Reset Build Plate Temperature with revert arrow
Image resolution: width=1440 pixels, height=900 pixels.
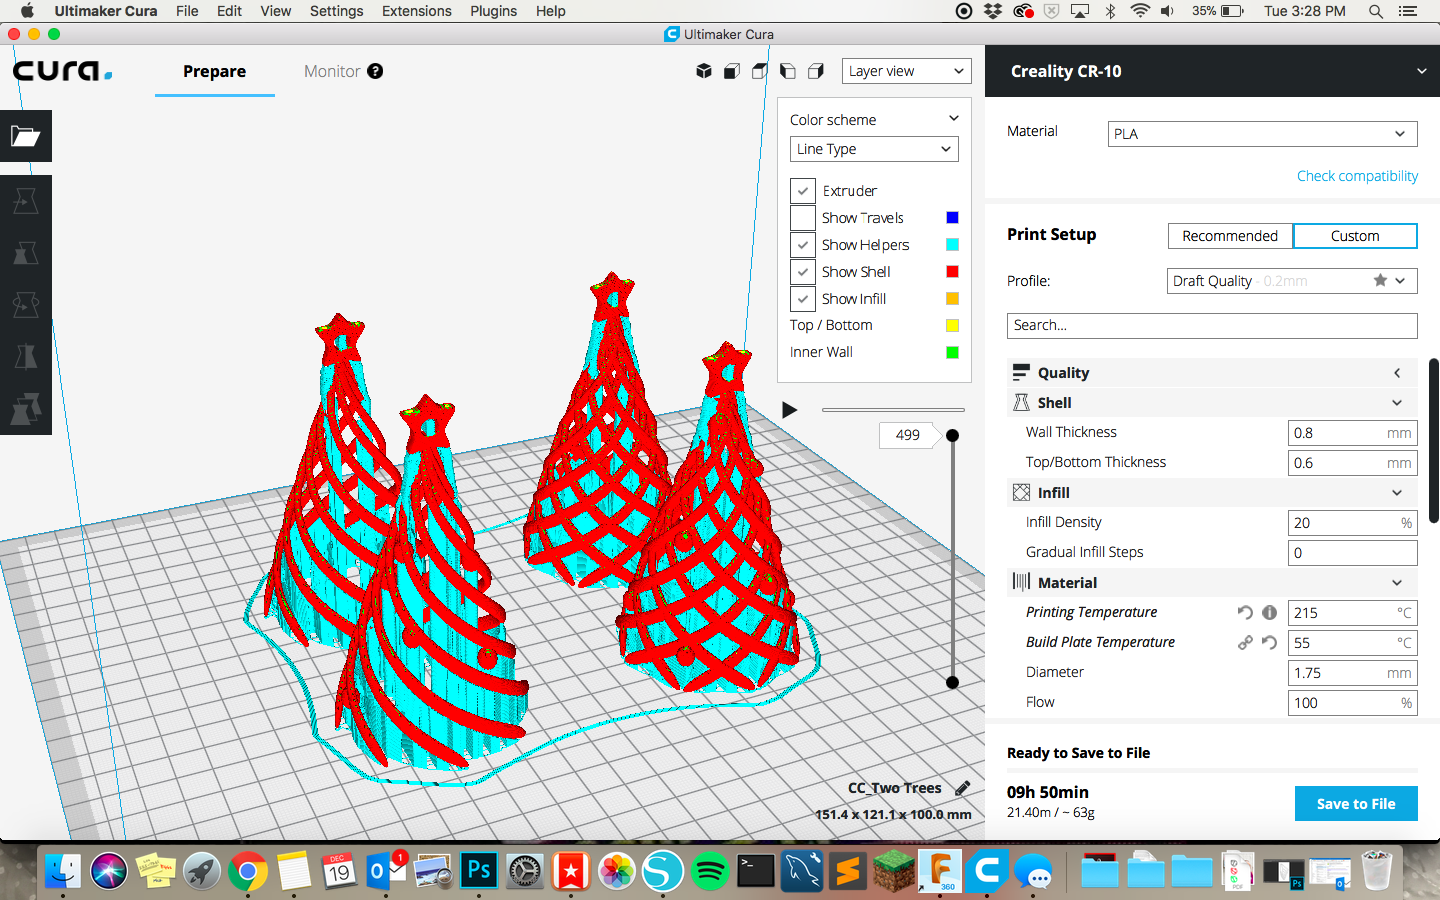1269,642
